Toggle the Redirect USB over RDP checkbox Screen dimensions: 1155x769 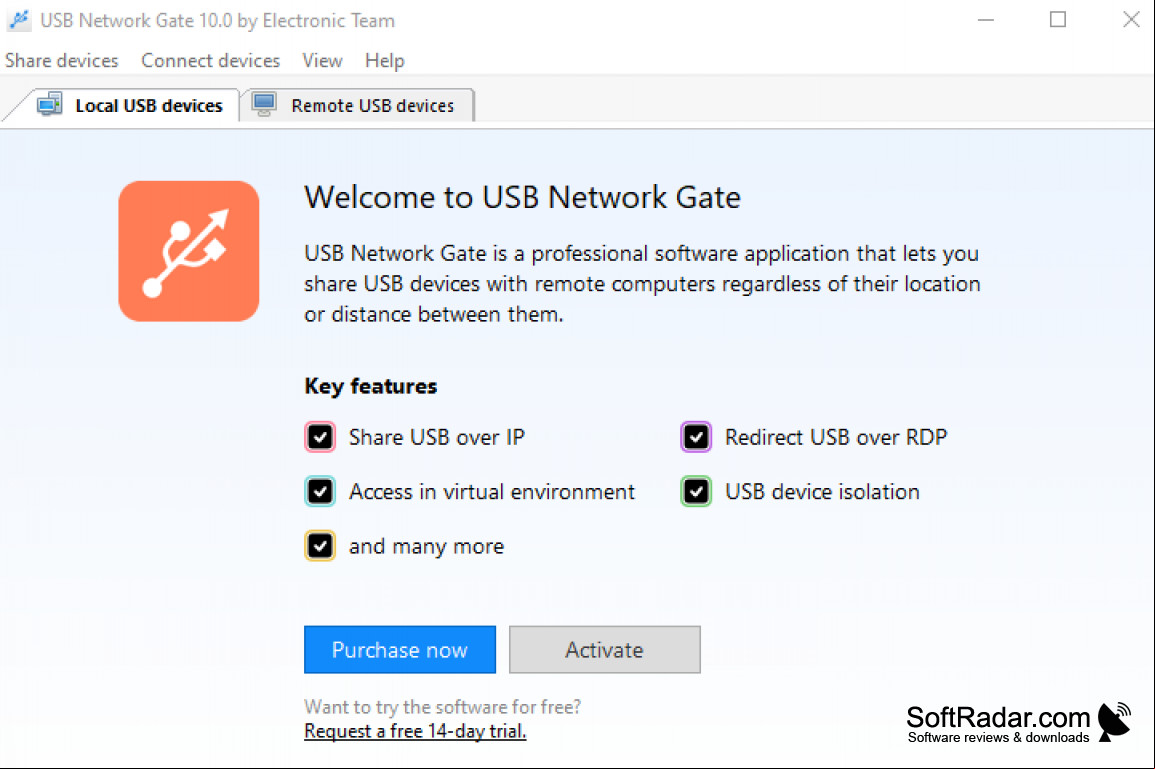[695, 437]
